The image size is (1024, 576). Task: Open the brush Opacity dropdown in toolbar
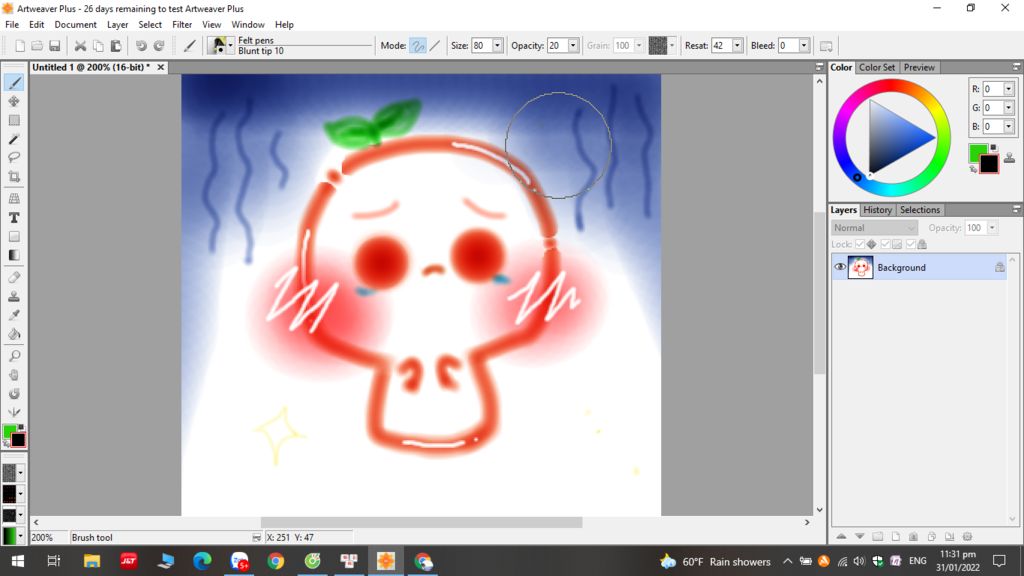tap(573, 46)
